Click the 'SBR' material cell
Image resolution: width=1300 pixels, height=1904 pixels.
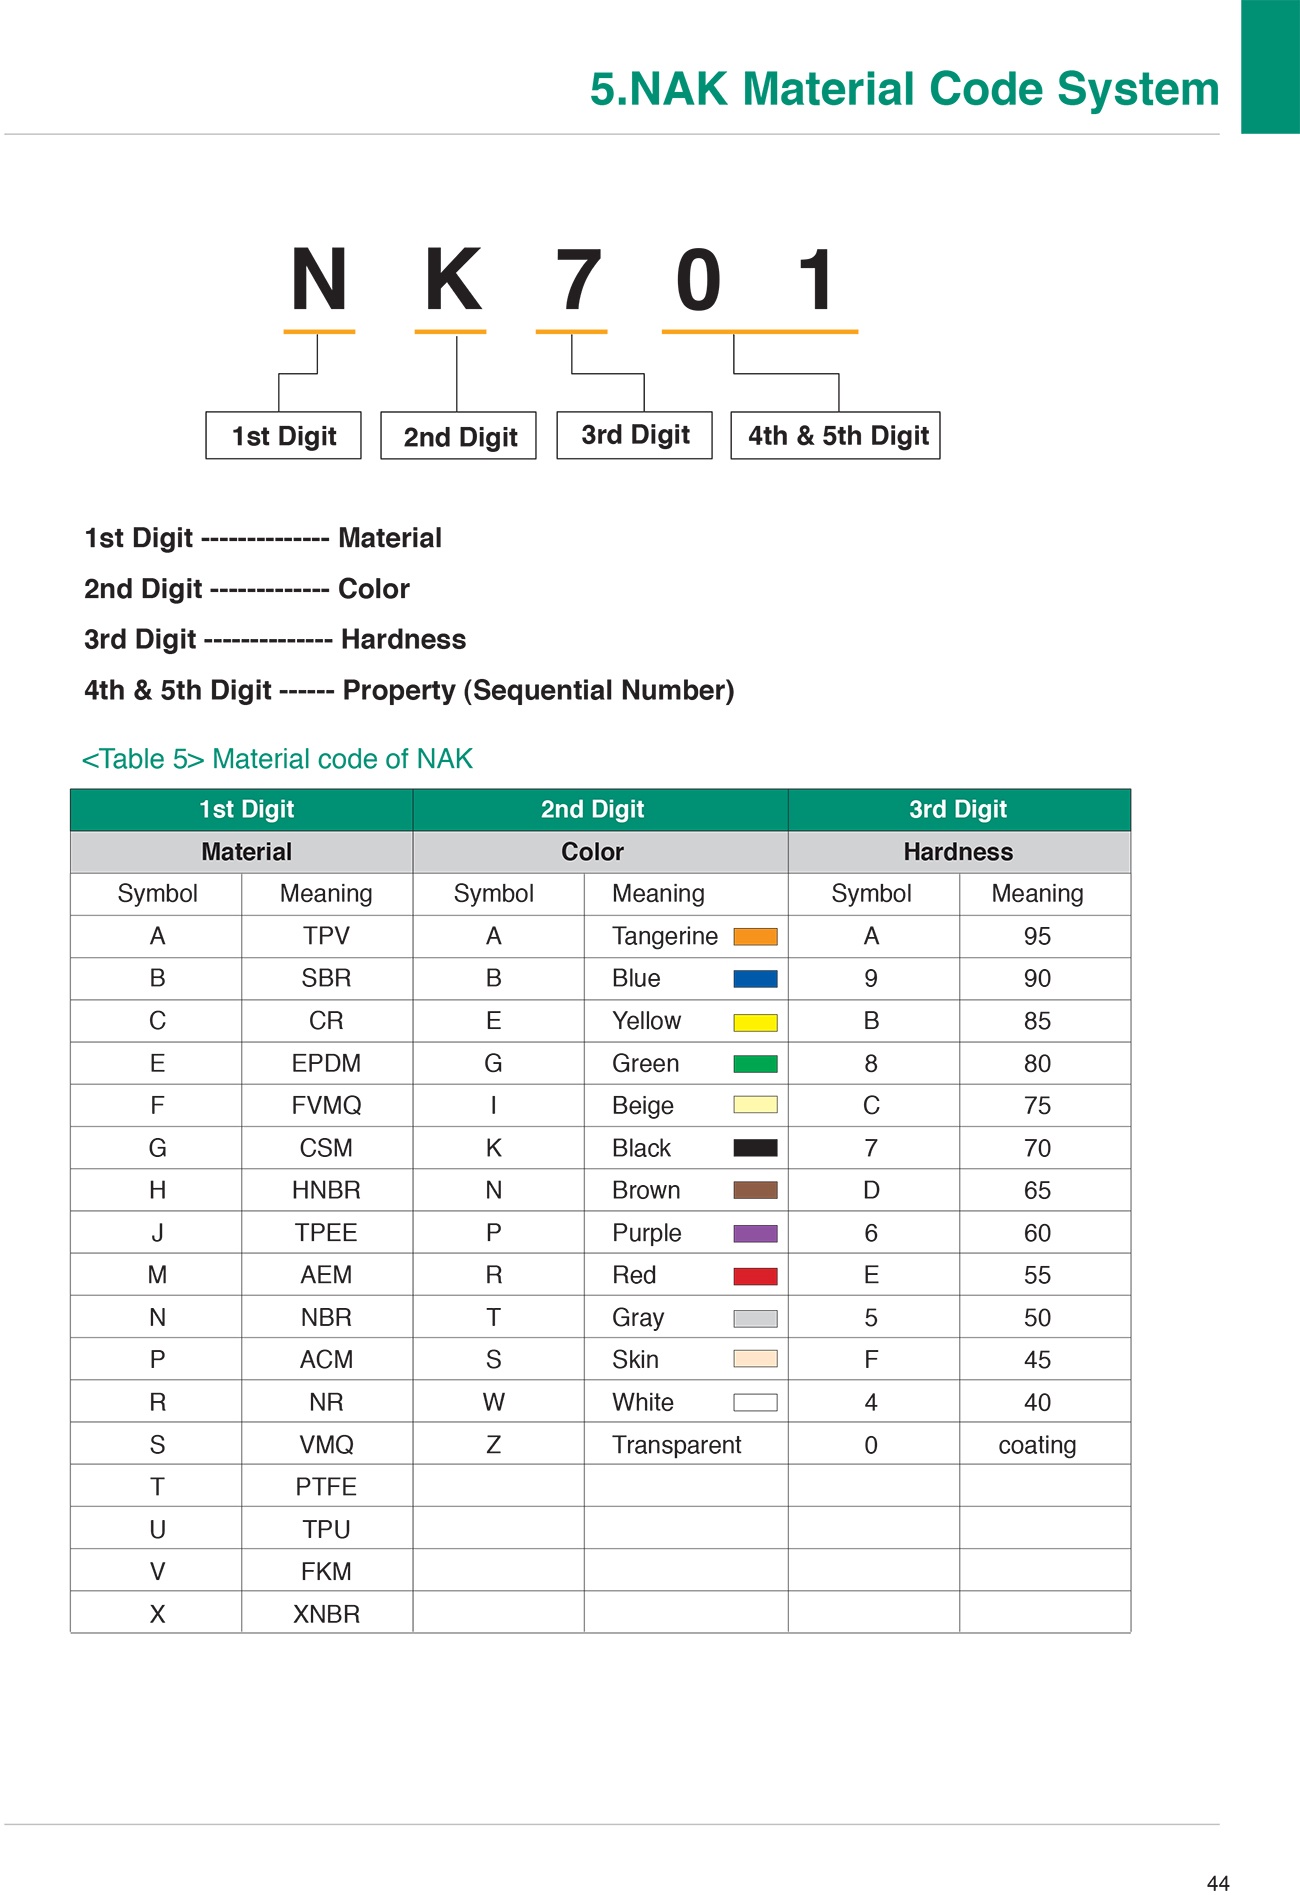click(327, 979)
